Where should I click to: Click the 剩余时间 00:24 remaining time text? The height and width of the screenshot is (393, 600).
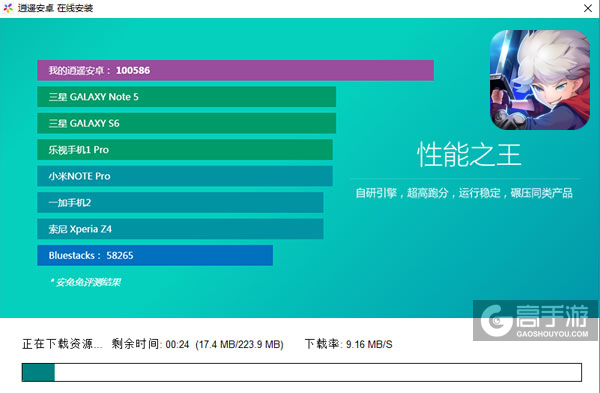pyautogui.click(x=150, y=344)
